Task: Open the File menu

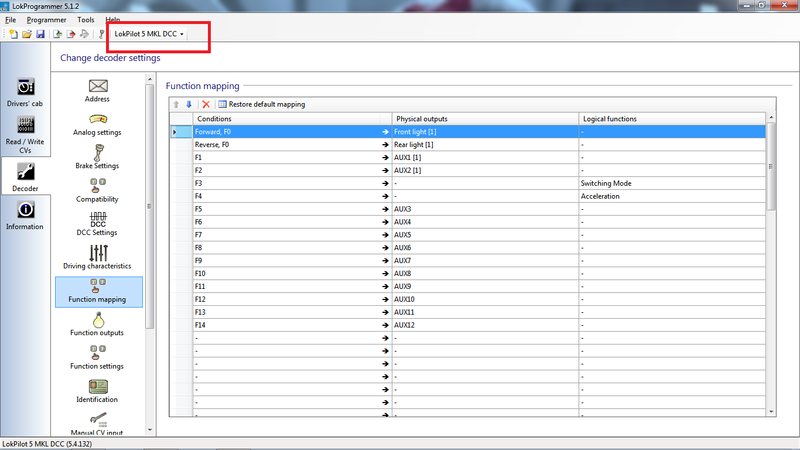Action: click(10, 20)
